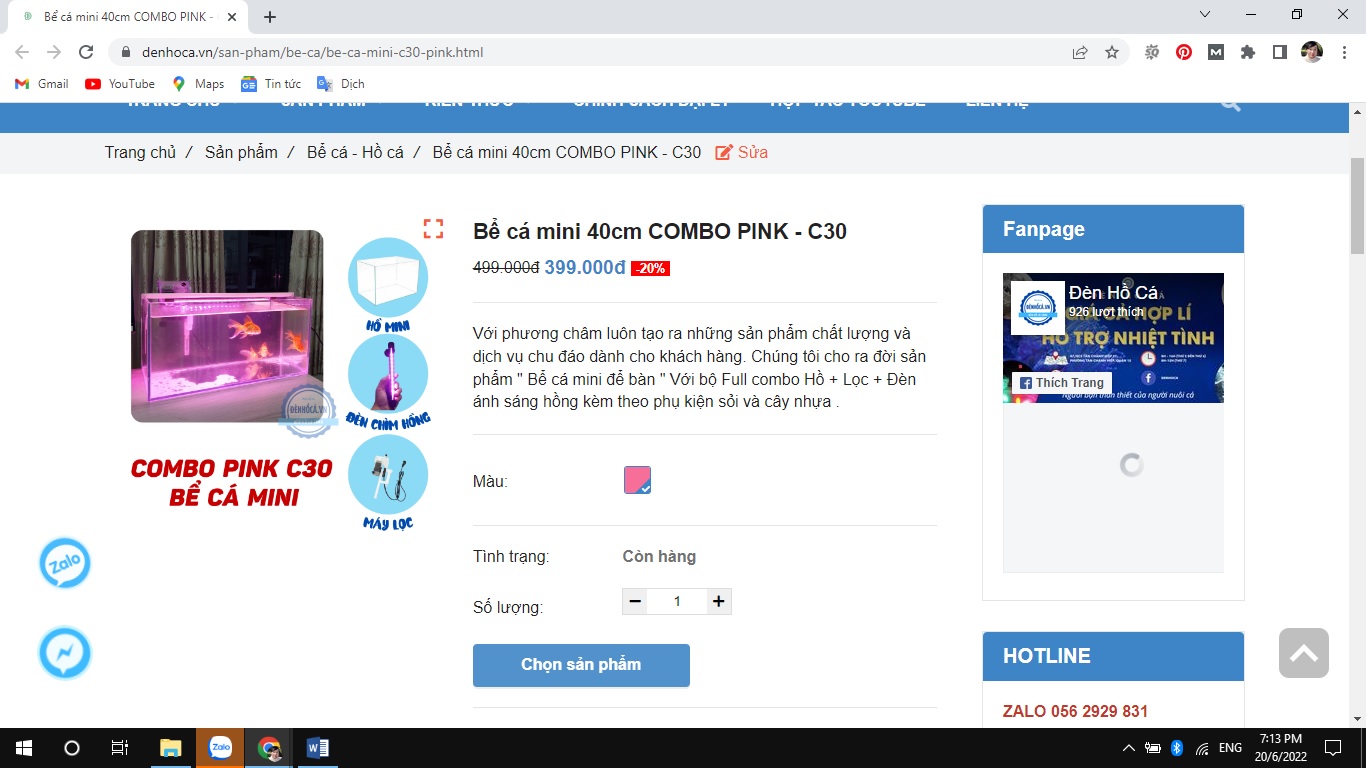The image size is (1366, 768).
Task: Go to Bể cá - Hồ cá breadcrumb
Action: click(355, 152)
